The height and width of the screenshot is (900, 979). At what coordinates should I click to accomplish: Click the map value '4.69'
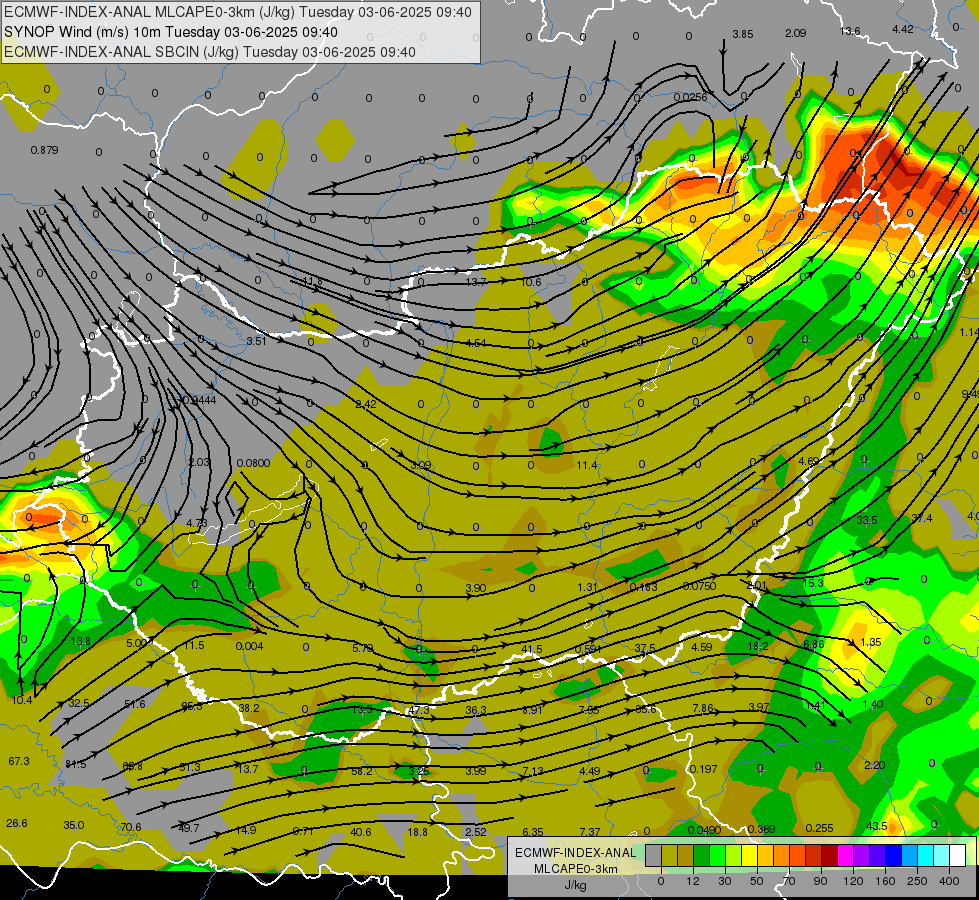[x=809, y=461]
